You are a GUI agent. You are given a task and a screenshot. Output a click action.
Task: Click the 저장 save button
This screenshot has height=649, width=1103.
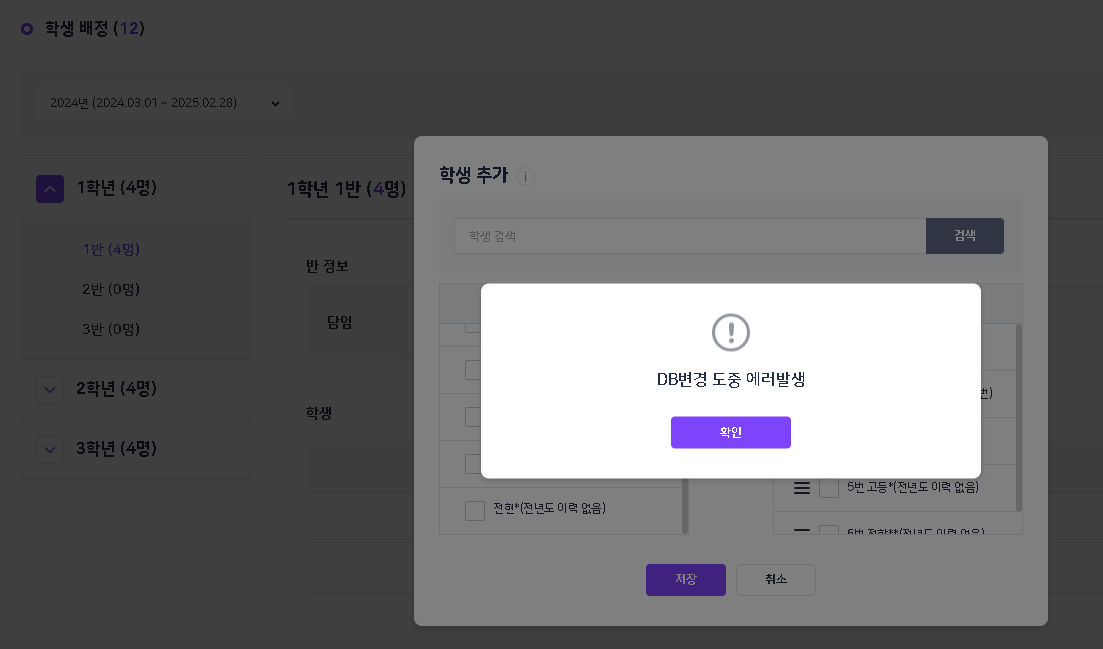tap(685, 579)
